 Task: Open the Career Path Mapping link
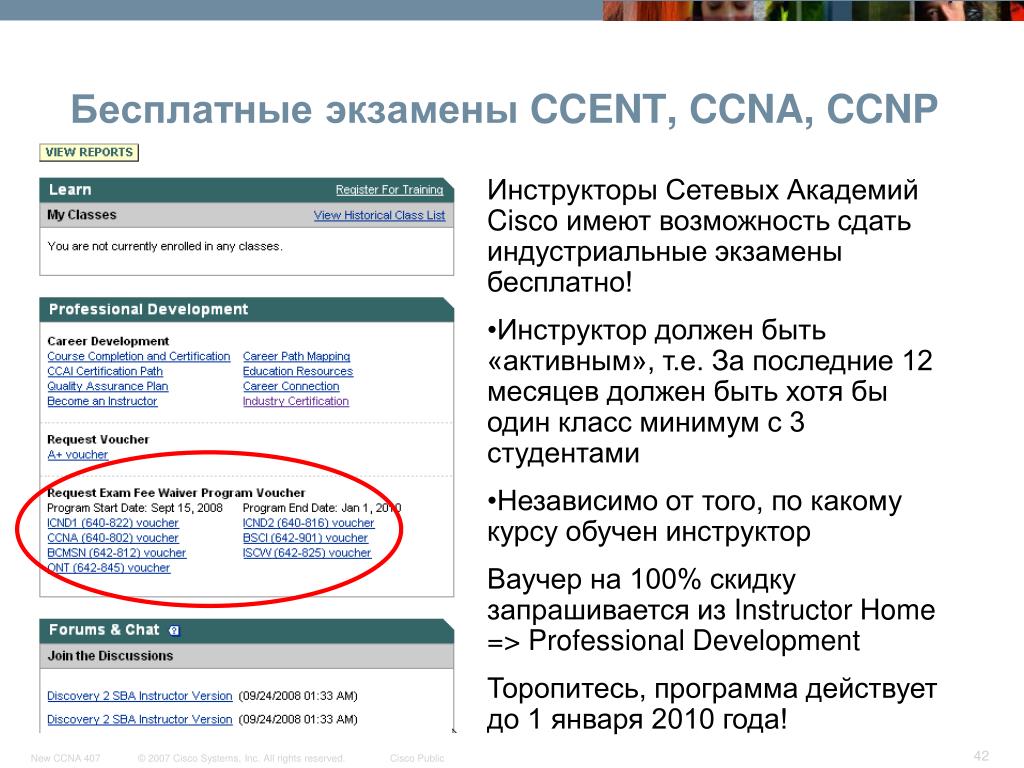click(296, 357)
